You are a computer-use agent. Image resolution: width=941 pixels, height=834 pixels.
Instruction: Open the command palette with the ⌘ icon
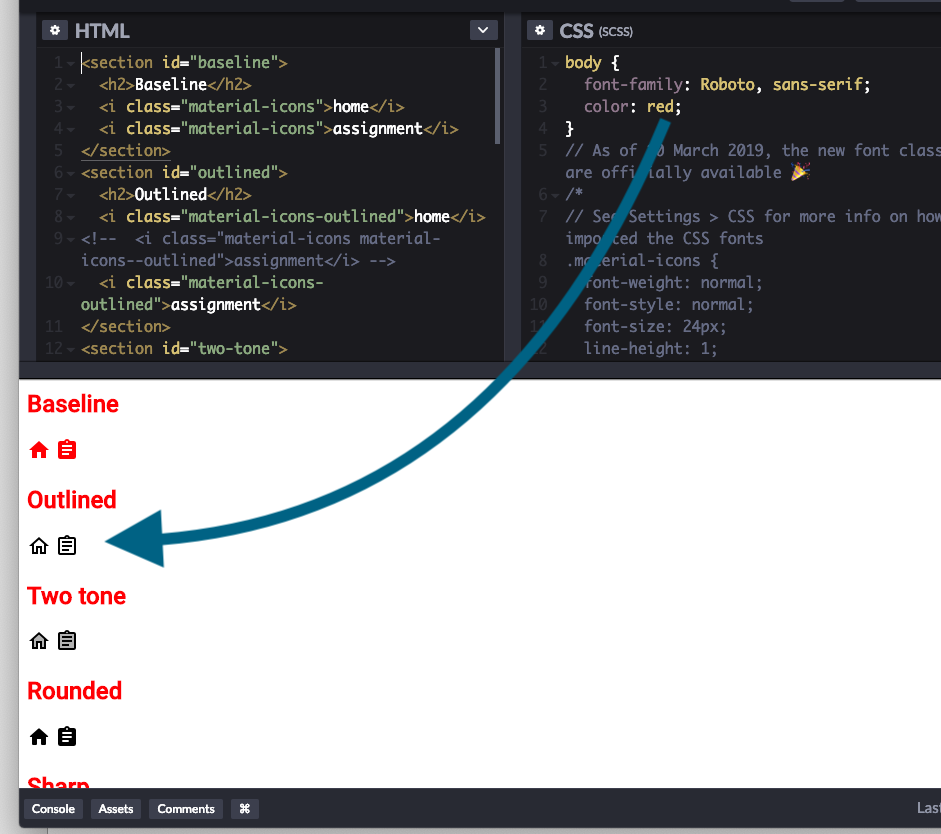coord(244,808)
